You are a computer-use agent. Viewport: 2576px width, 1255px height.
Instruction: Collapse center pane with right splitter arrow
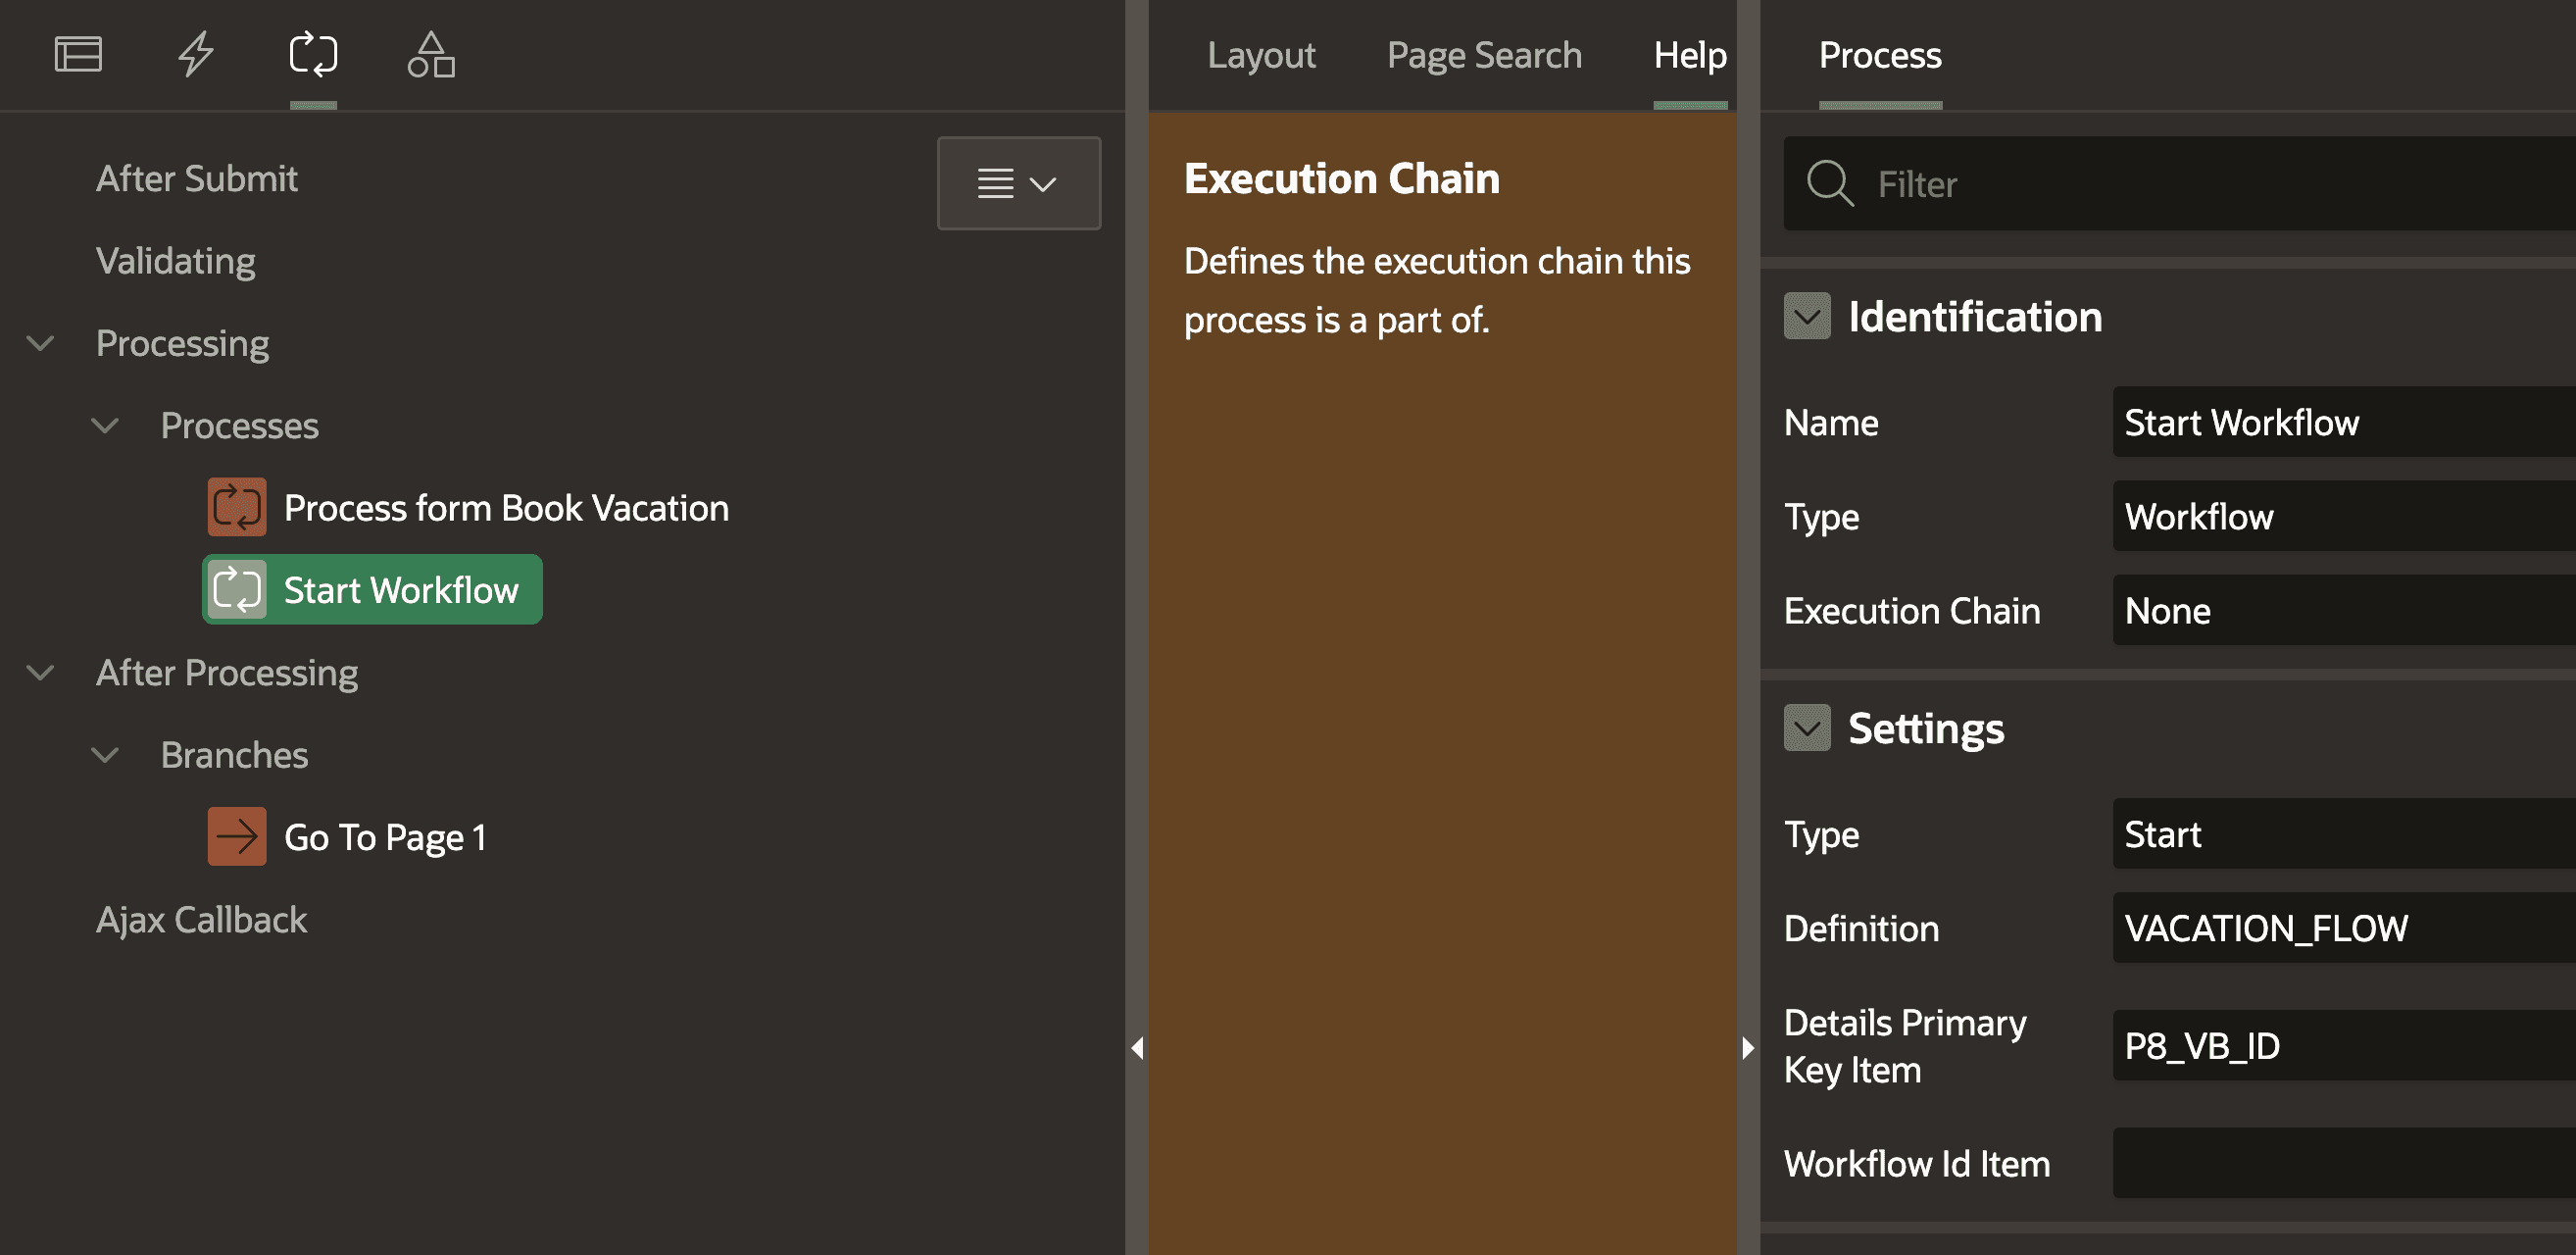(x=1747, y=1048)
